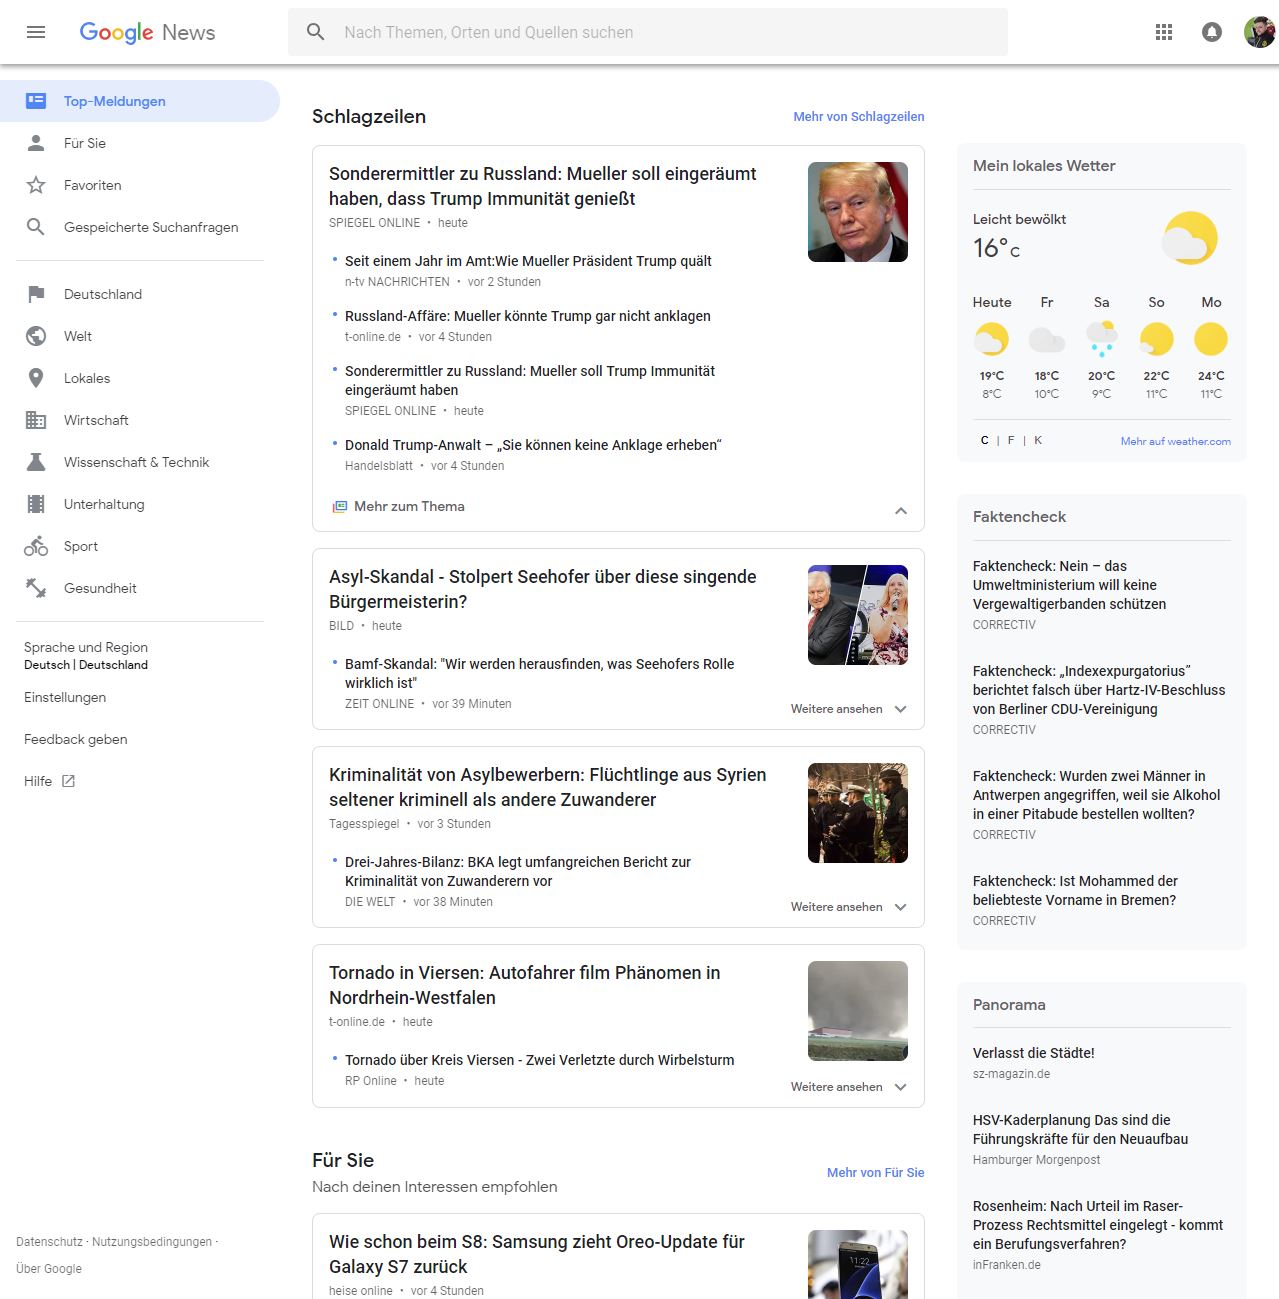Open the Über Google footer link
Screen dimensions: 1279x1299
(49, 1269)
